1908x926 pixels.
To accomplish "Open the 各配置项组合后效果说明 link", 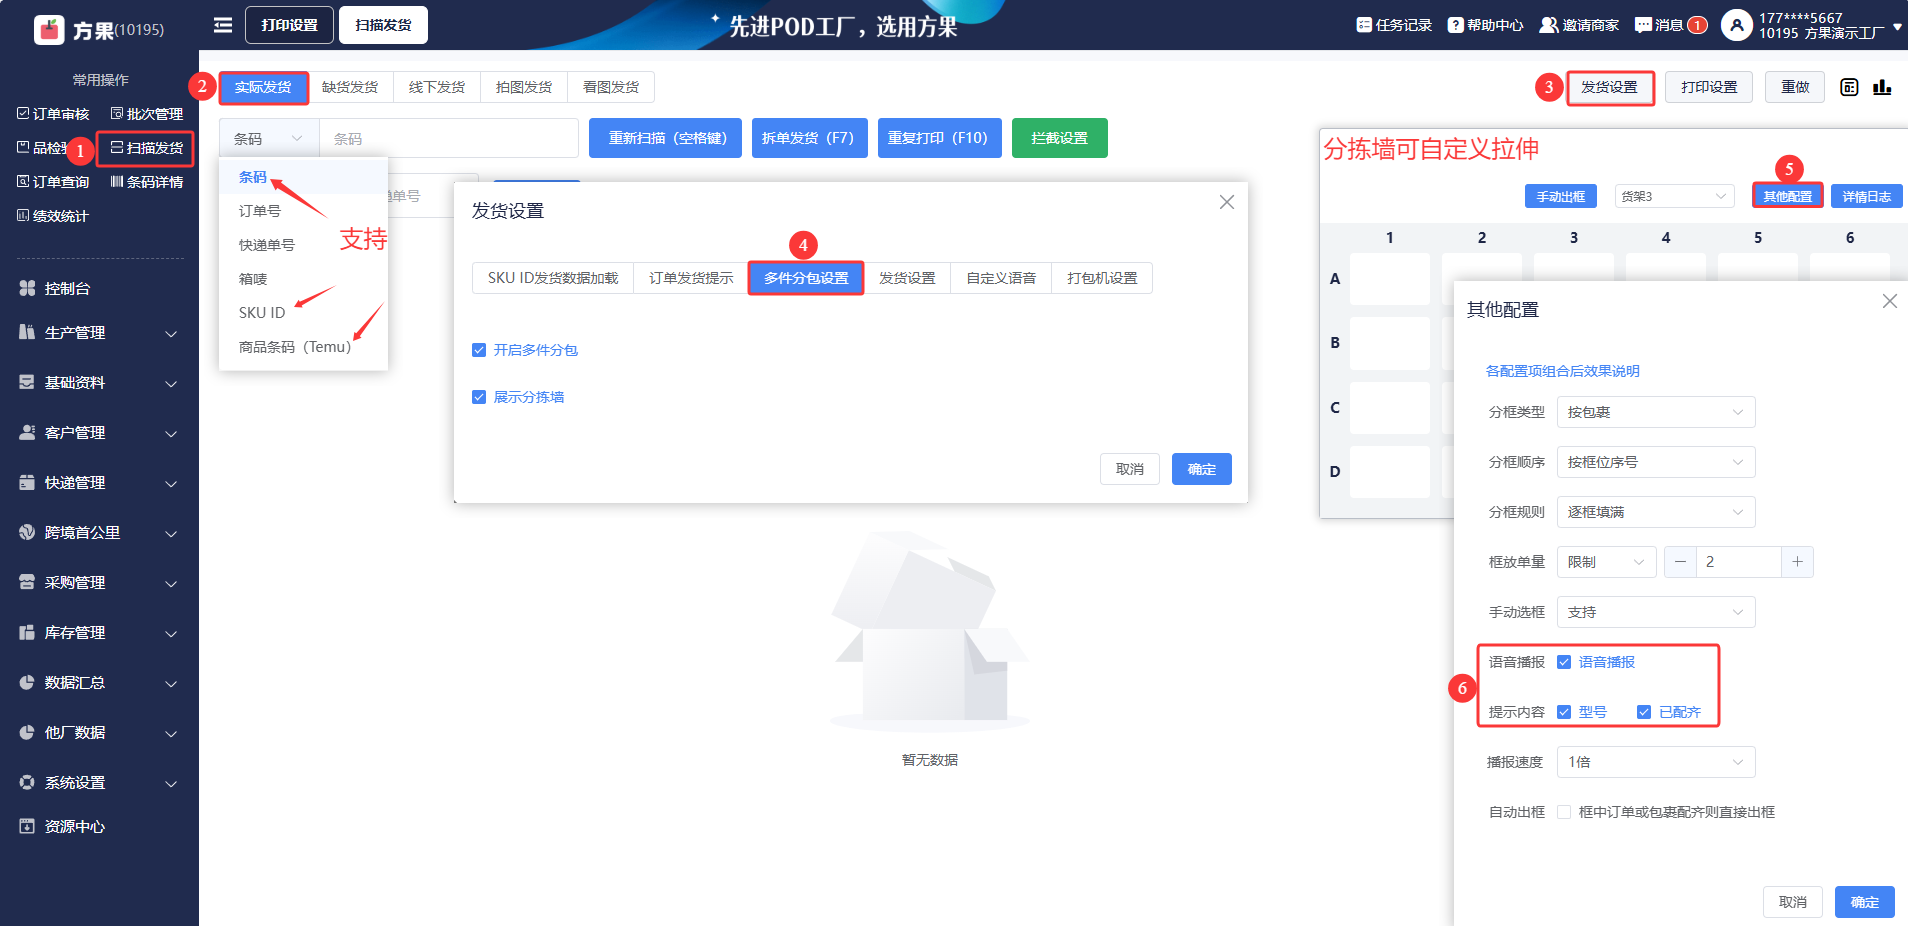I will pyautogui.click(x=1563, y=371).
